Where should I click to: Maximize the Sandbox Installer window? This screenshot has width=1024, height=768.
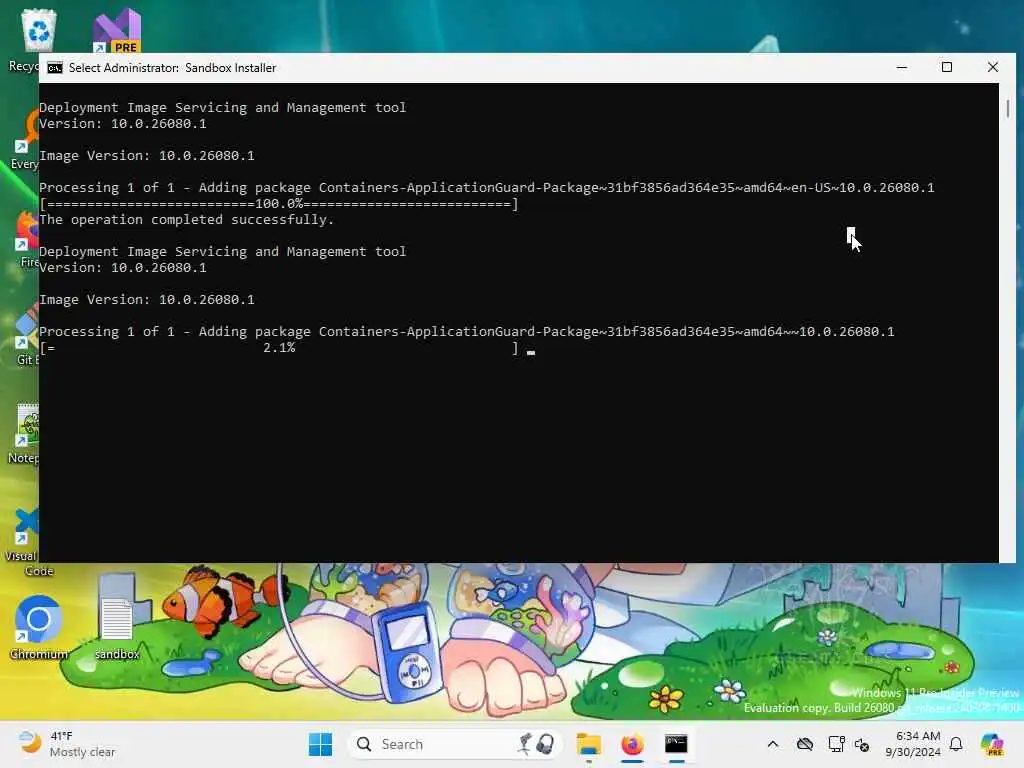tap(947, 67)
